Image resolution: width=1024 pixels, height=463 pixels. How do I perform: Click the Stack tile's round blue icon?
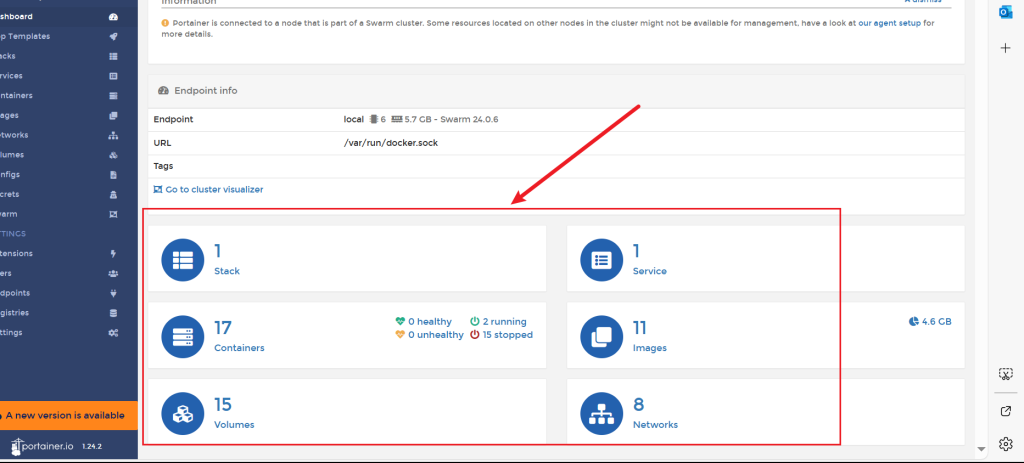tap(182, 259)
